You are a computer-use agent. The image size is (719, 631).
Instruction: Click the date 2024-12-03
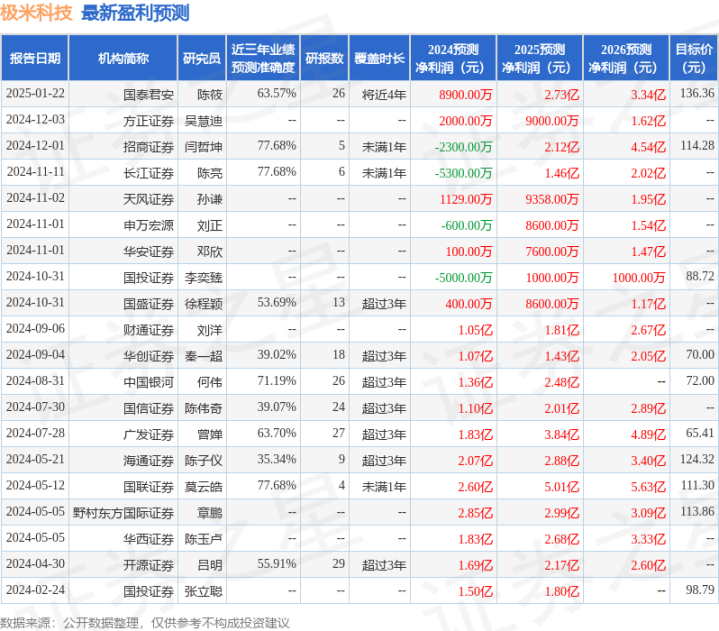(x=35, y=120)
